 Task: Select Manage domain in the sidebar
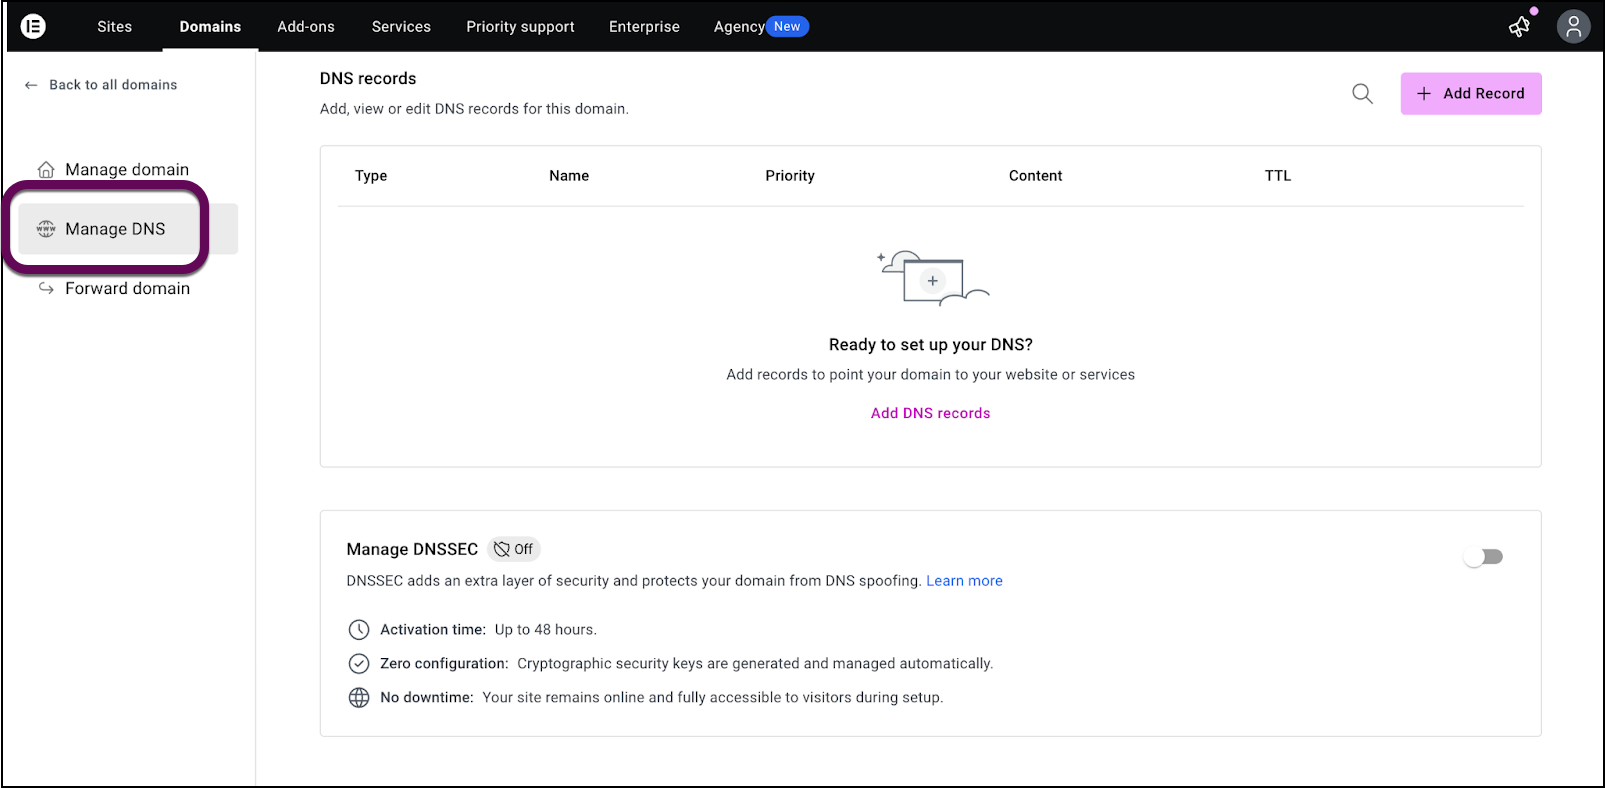[x=126, y=170]
